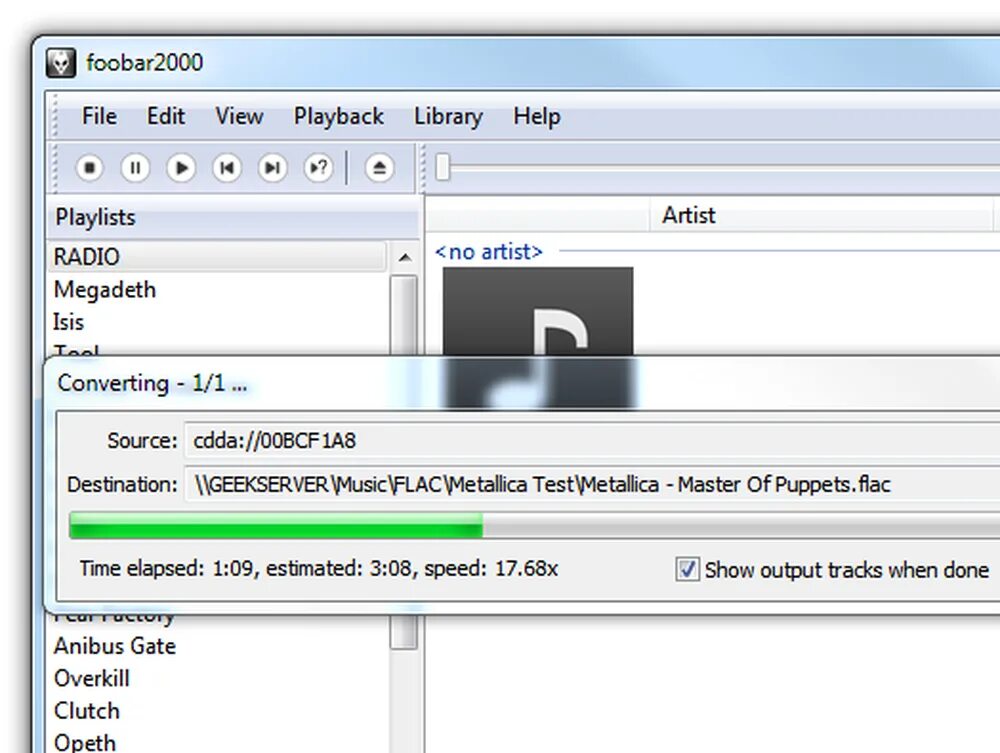Image resolution: width=1000 pixels, height=753 pixels.
Task: Click the Playlists panel header
Action: tap(233, 217)
